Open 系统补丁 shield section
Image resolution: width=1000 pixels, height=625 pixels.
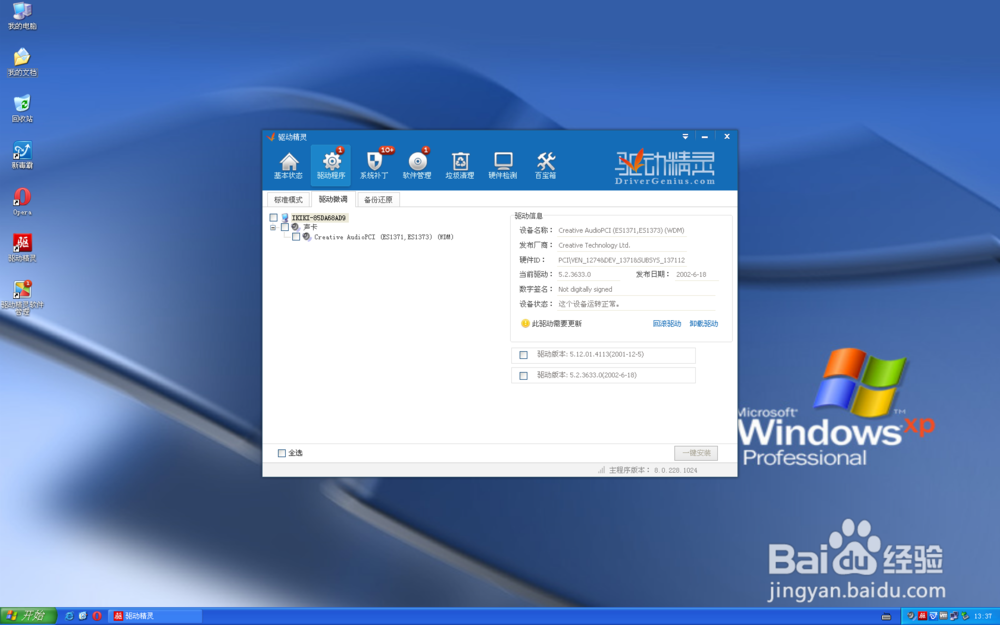(374, 166)
